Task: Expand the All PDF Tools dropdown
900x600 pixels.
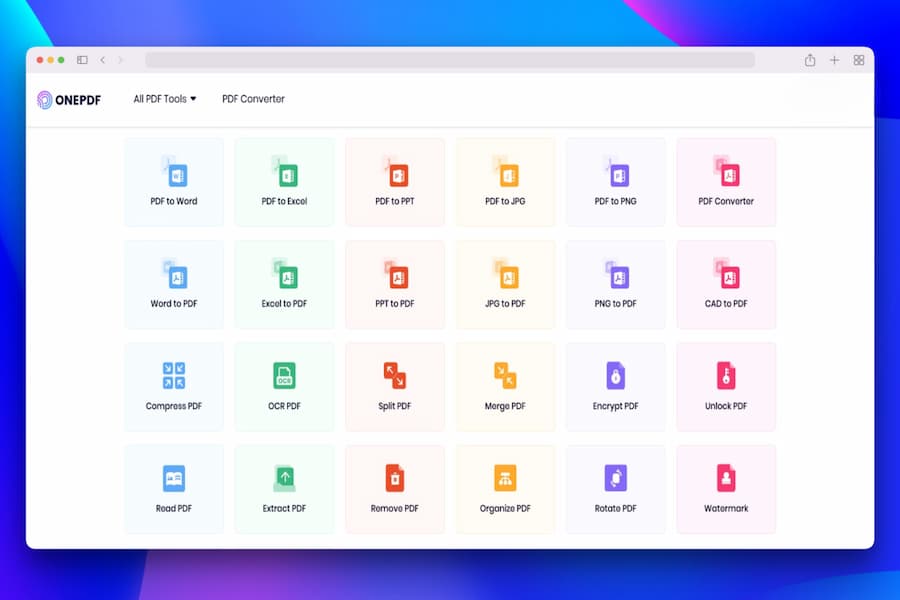Action: click(165, 99)
